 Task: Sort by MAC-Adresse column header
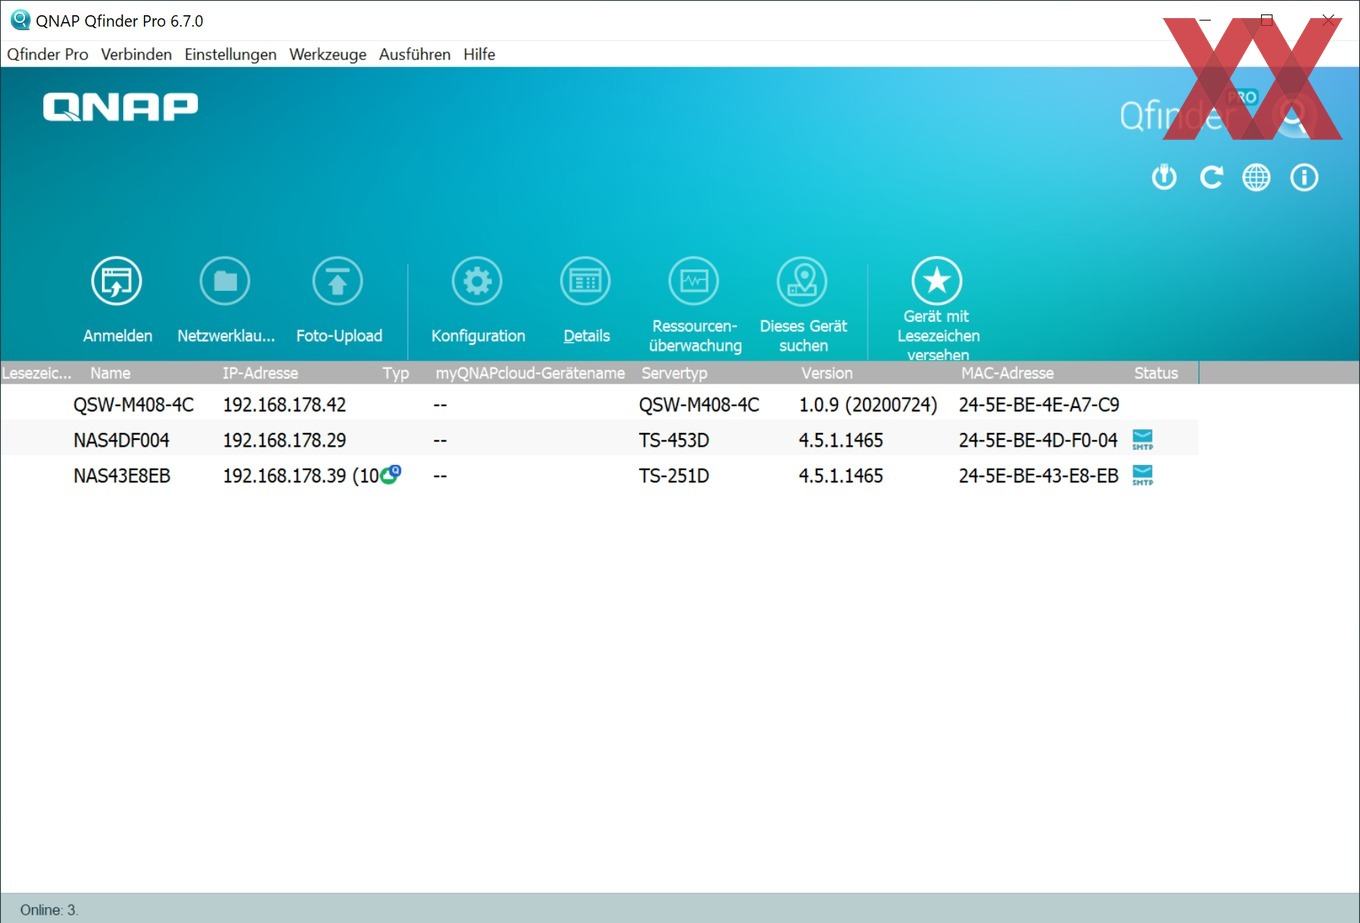click(x=1007, y=373)
